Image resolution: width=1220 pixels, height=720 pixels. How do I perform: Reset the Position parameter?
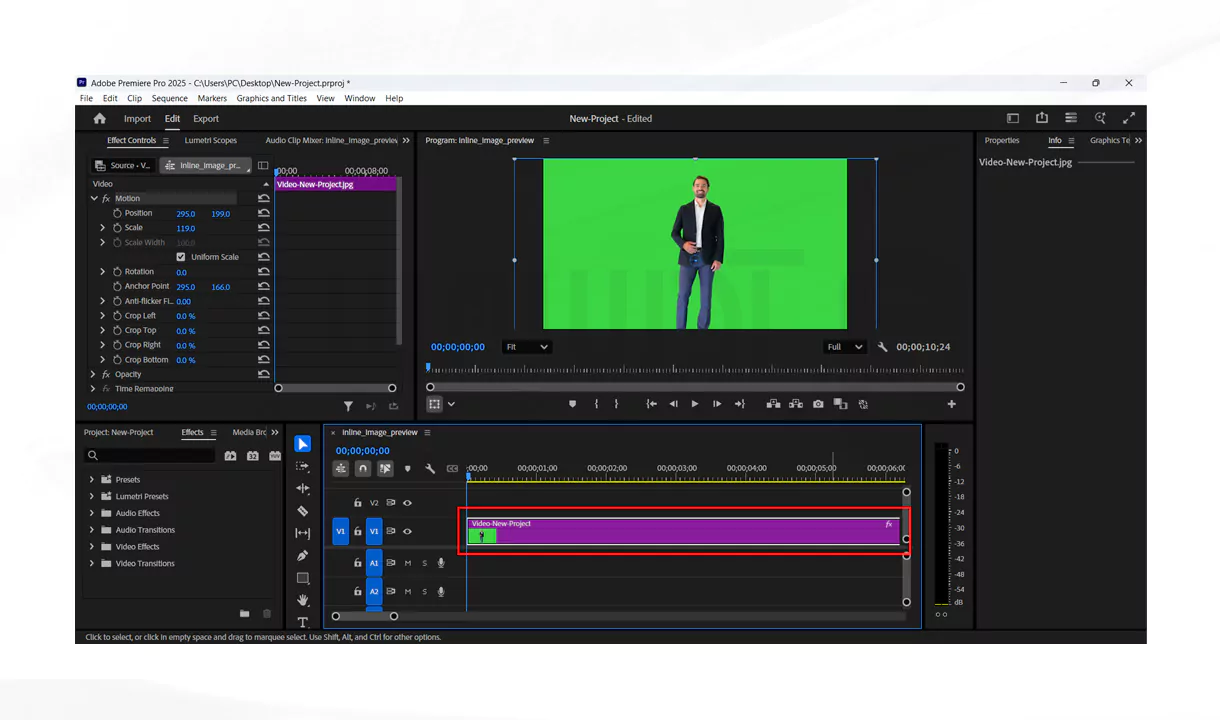(x=263, y=213)
